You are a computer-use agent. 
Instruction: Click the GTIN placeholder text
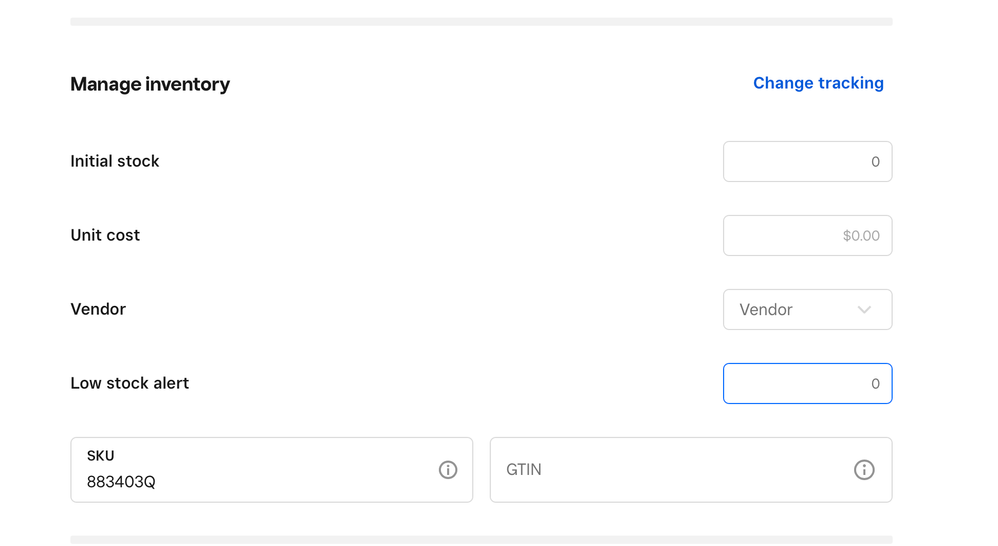[x=524, y=470]
